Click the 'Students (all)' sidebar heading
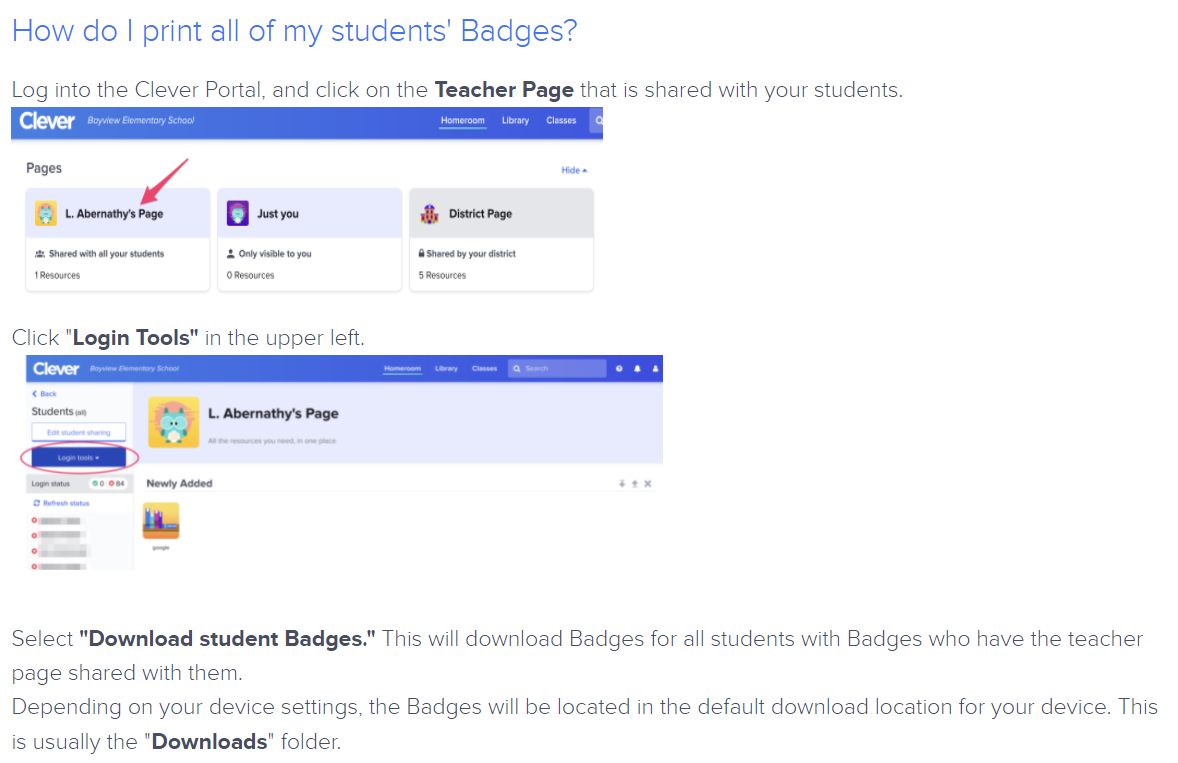This screenshot has height=763, width=1178. coord(59,412)
